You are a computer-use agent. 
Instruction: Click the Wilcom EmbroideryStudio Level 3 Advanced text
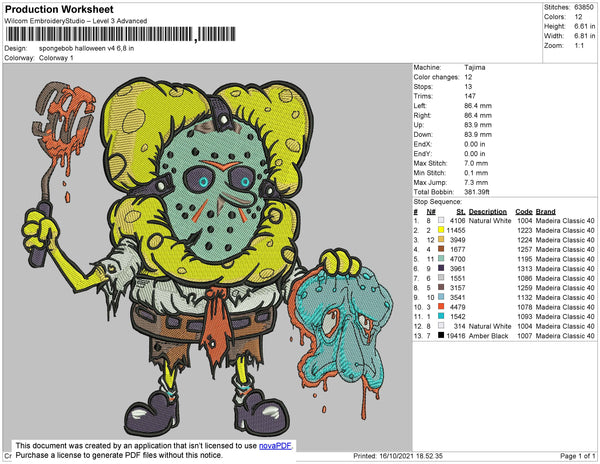pos(76,21)
